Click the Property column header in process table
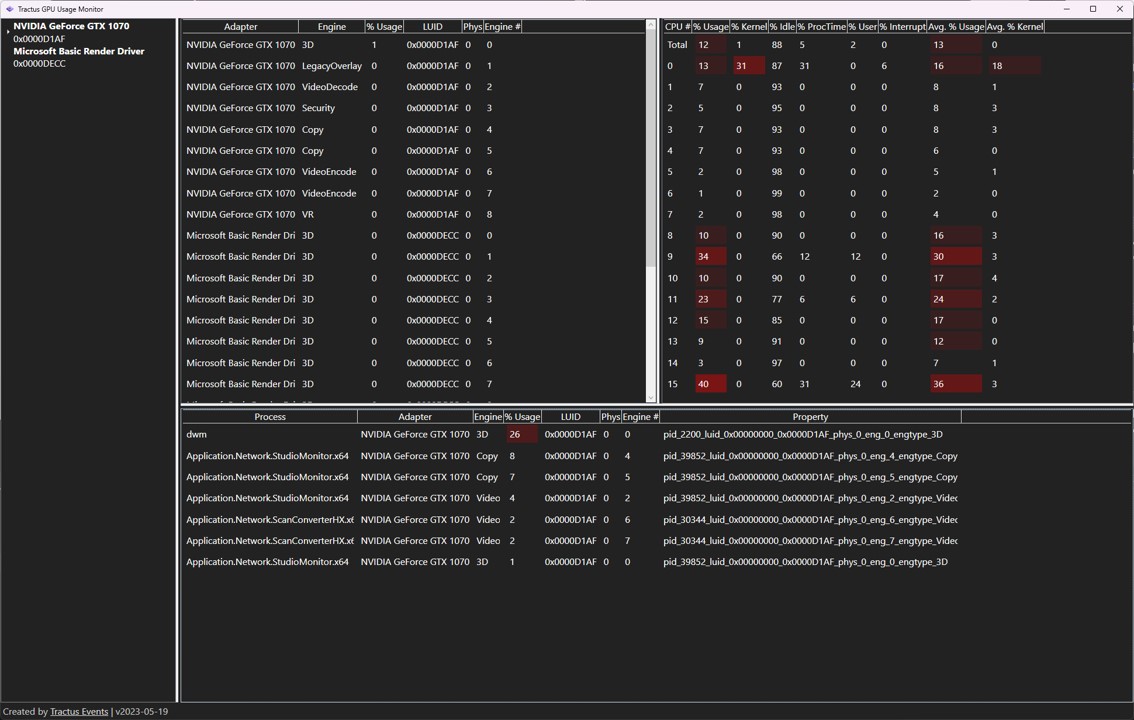Image resolution: width=1134 pixels, height=720 pixels. point(810,417)
